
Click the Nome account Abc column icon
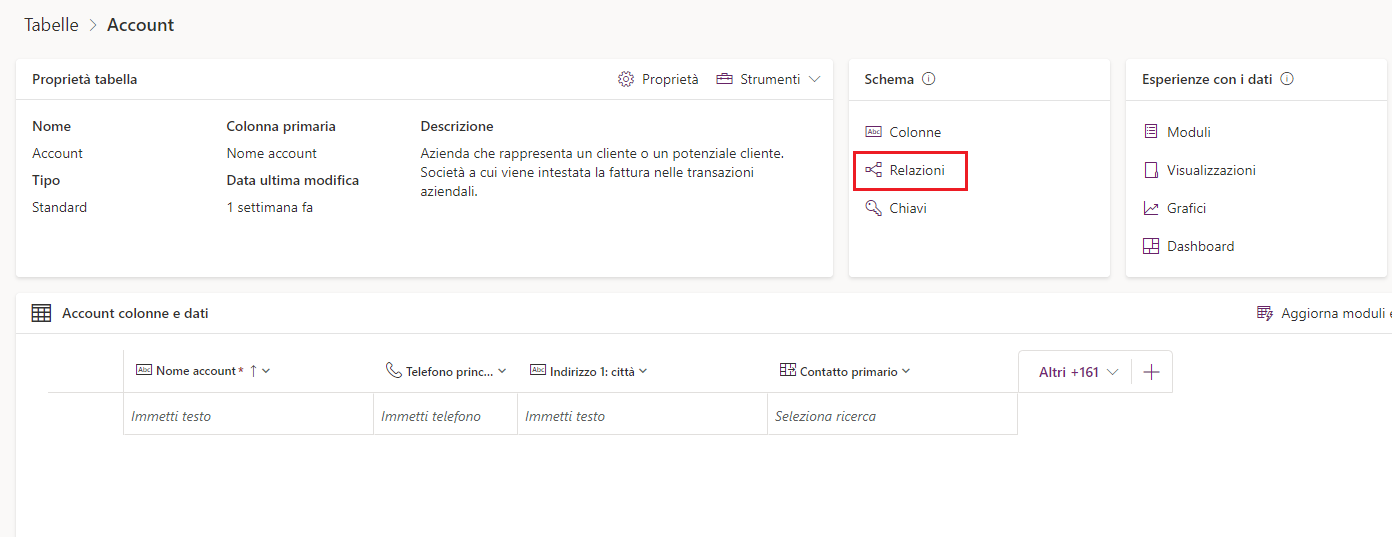tap(143, 370)
